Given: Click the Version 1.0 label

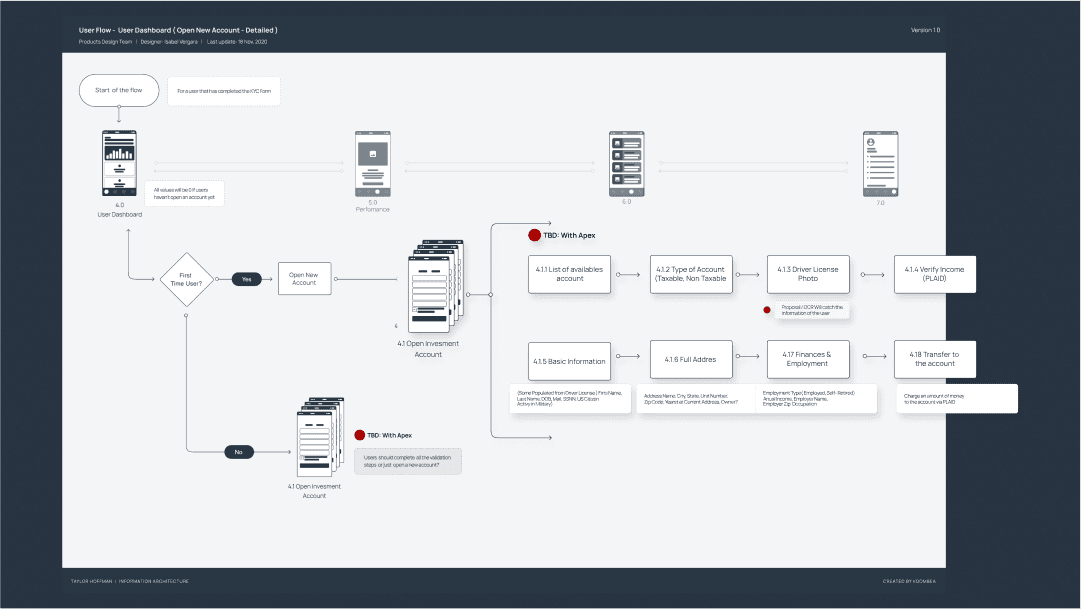Looking at the screenshot, I should [925, 30].
